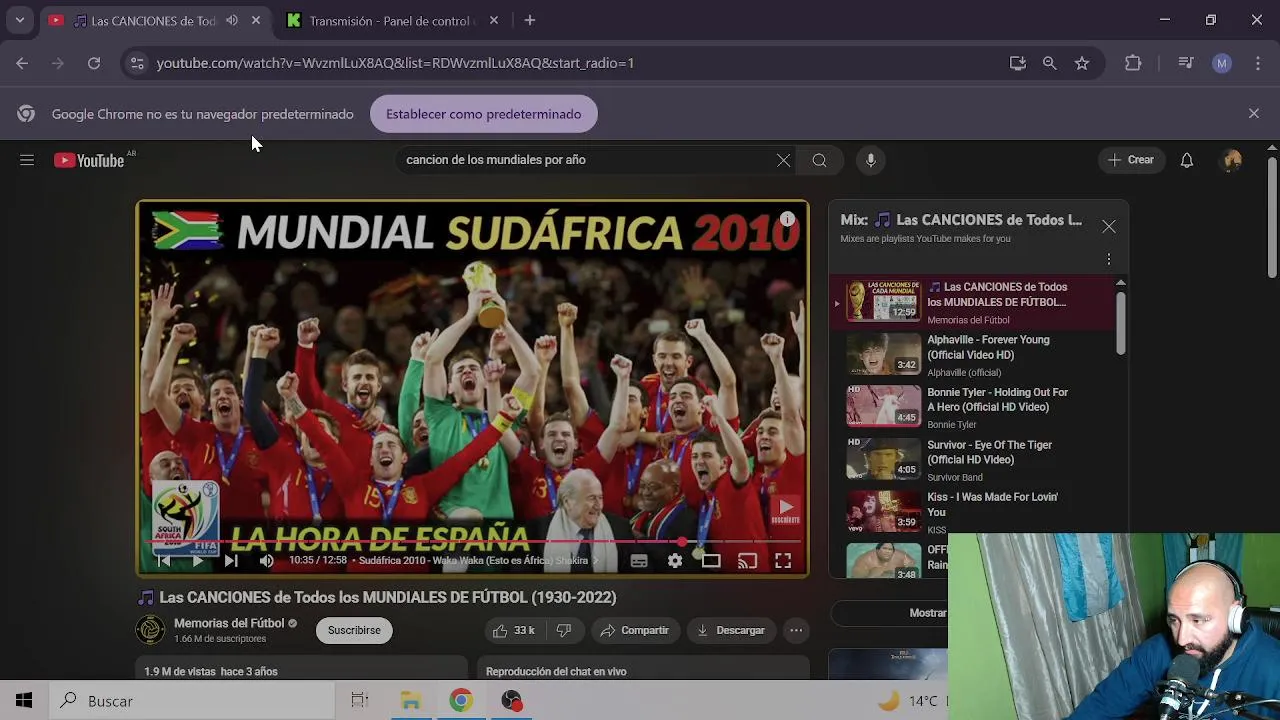Open chapter Sudáfrica 2010 - Waka Waka
The height and width of the screenshot is (720, 1280).
tap(473, 561)
